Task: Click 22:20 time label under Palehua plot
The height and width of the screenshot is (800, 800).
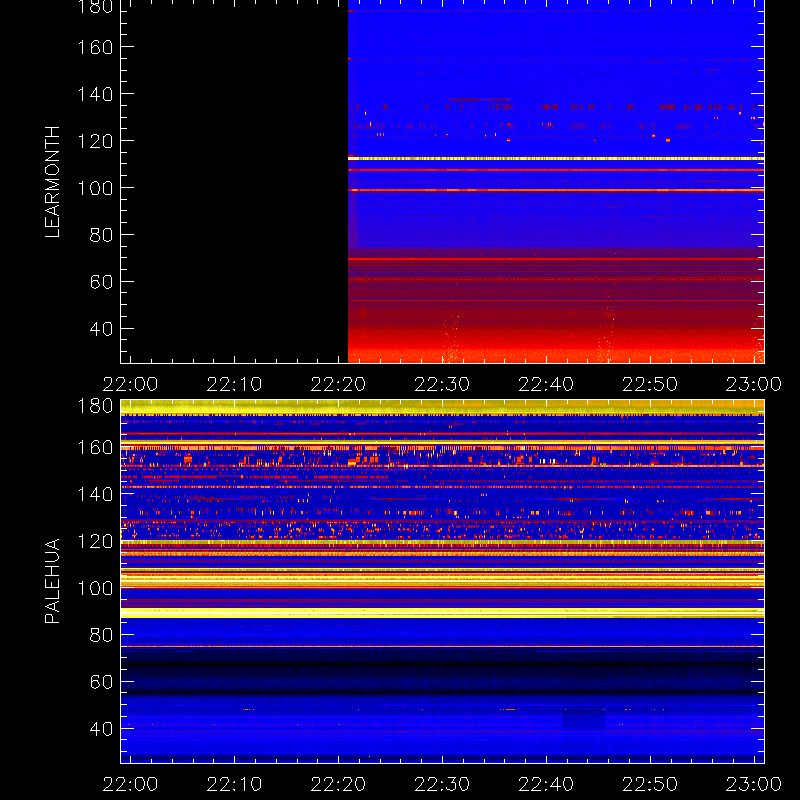Action: coord(338,784)
